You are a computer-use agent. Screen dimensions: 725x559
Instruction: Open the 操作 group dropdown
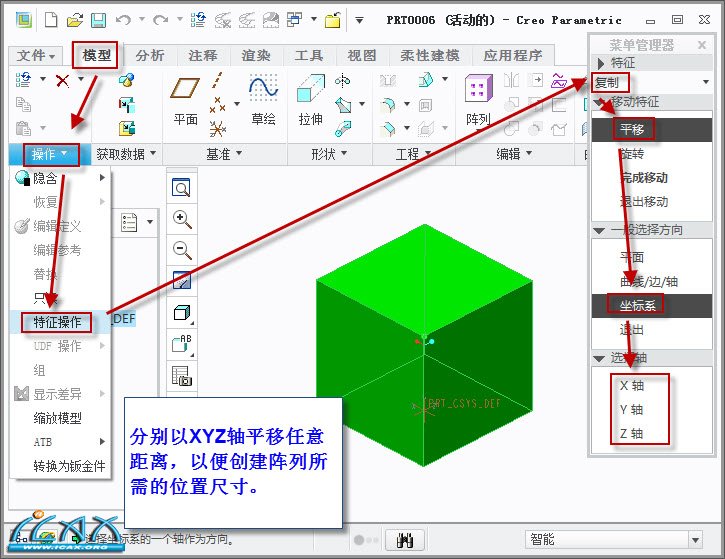coord(49,154)
